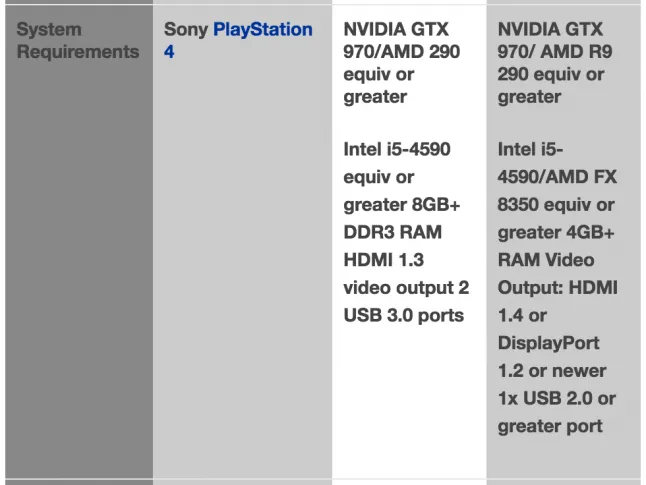Screen dimensions: 646x485
Task: Click the USB 3.0 ports text
Action: [x=404, y=315]
